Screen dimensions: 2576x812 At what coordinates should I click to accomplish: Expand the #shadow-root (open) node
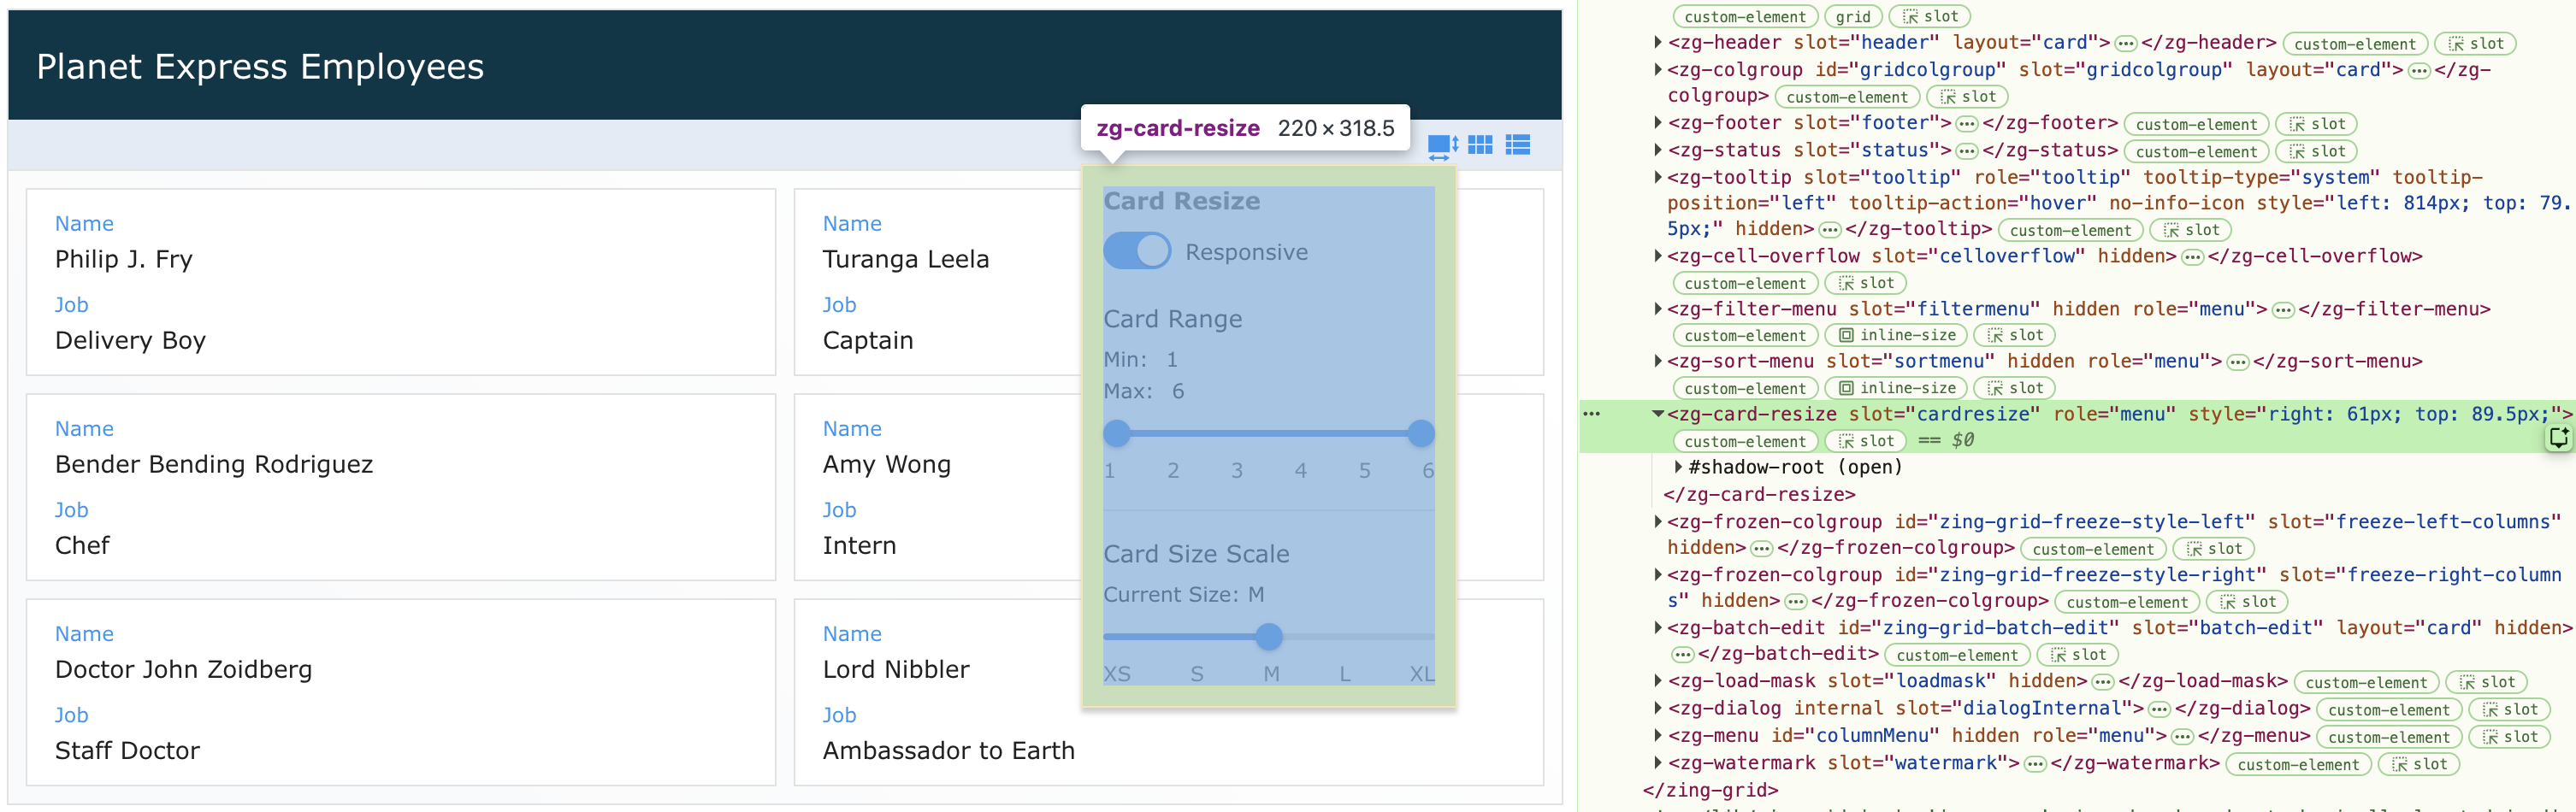pyautogui.click(x=1678, y=467)
